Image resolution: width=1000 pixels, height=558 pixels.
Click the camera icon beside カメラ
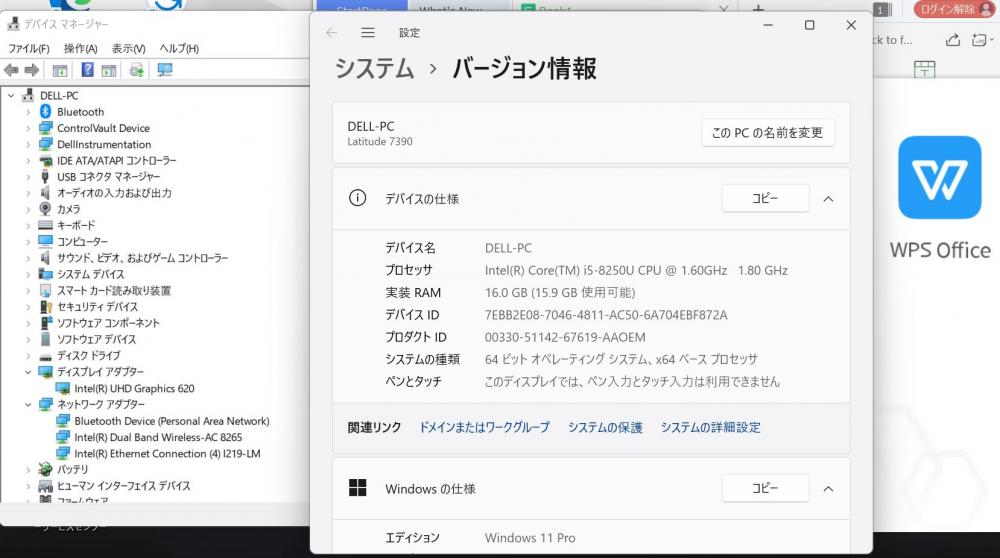point(45,209)
